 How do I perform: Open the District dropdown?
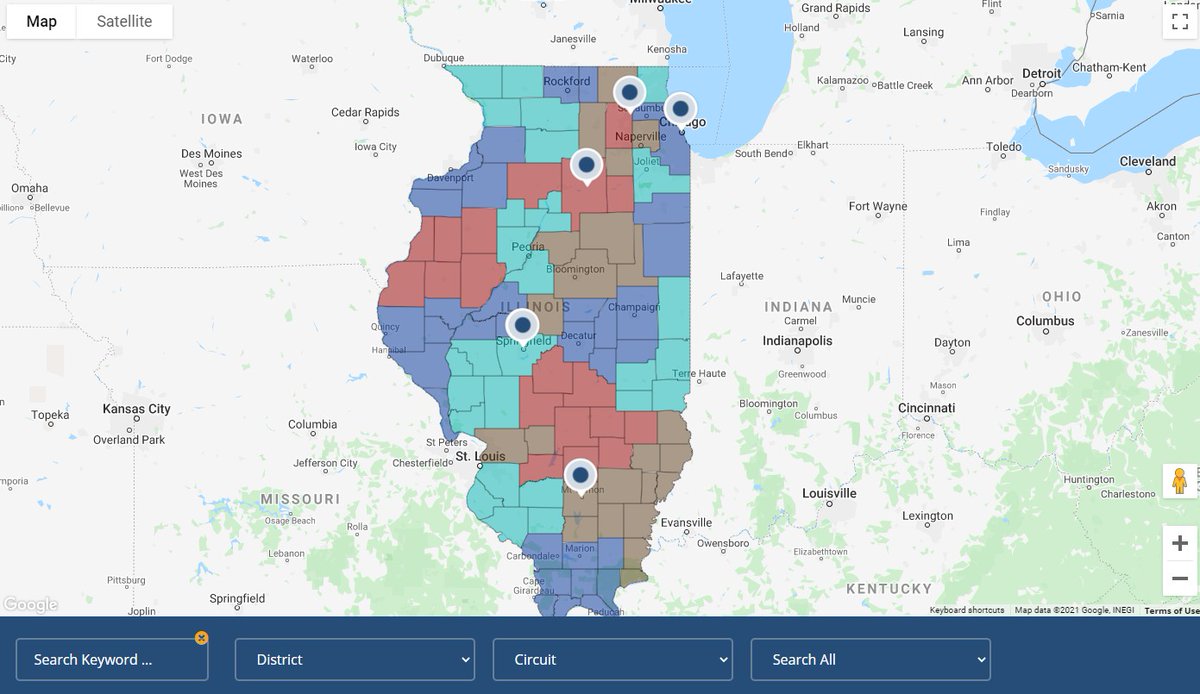pyautogui.click(x=354, y=659)
